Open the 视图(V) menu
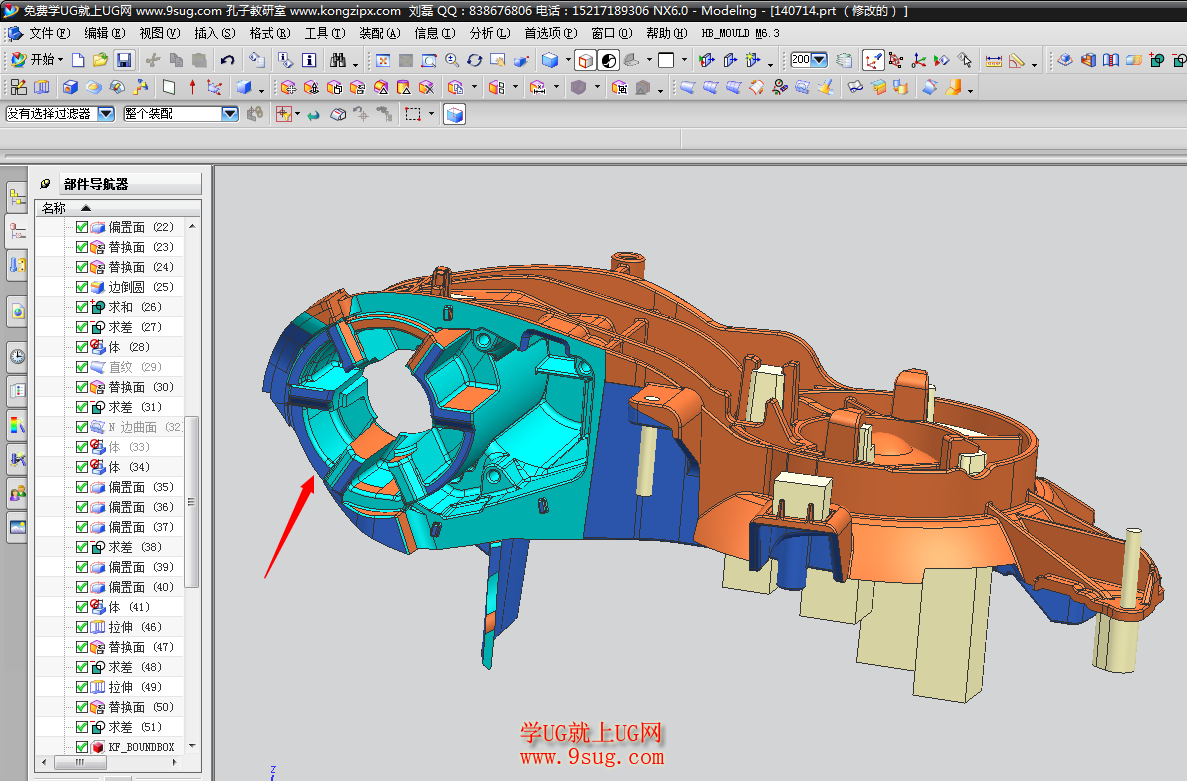 (x=160, y=33)
